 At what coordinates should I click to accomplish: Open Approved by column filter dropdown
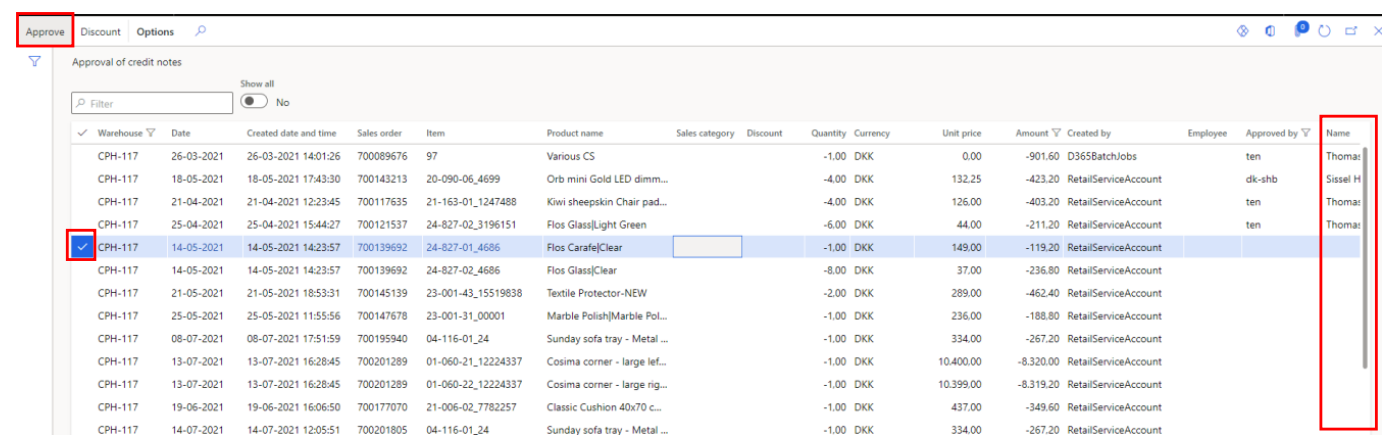pos(1306,133)
